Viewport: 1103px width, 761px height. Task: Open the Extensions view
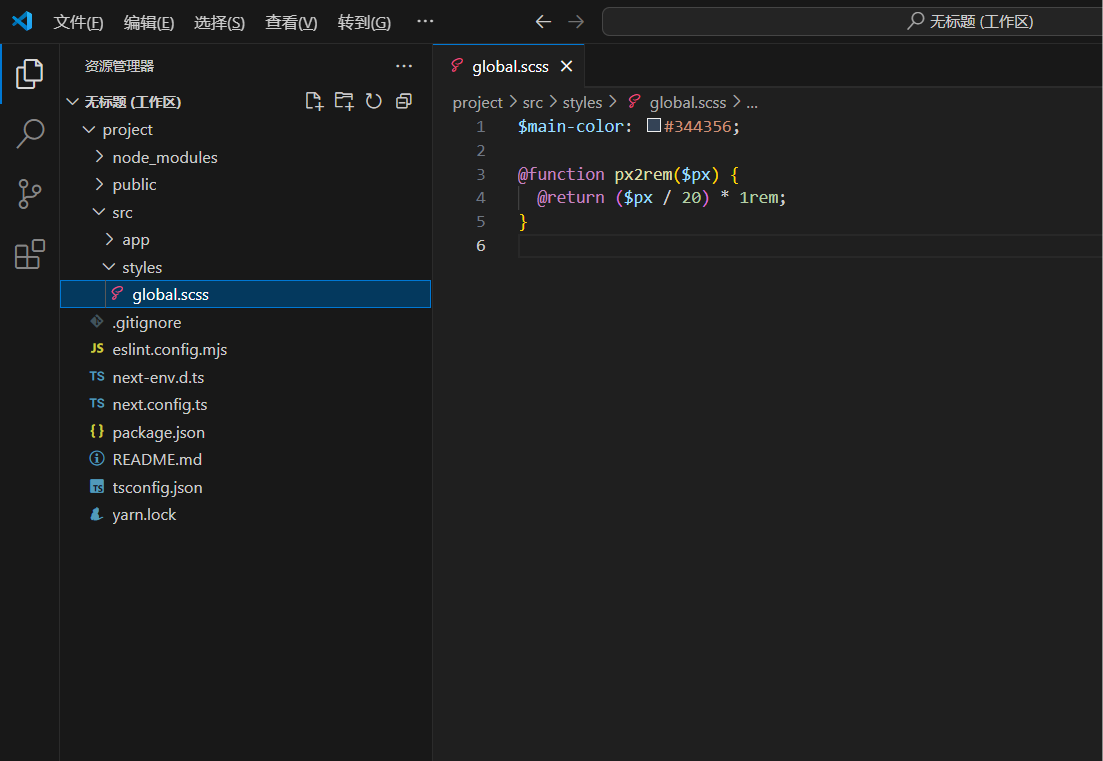[x=30, y=254]
